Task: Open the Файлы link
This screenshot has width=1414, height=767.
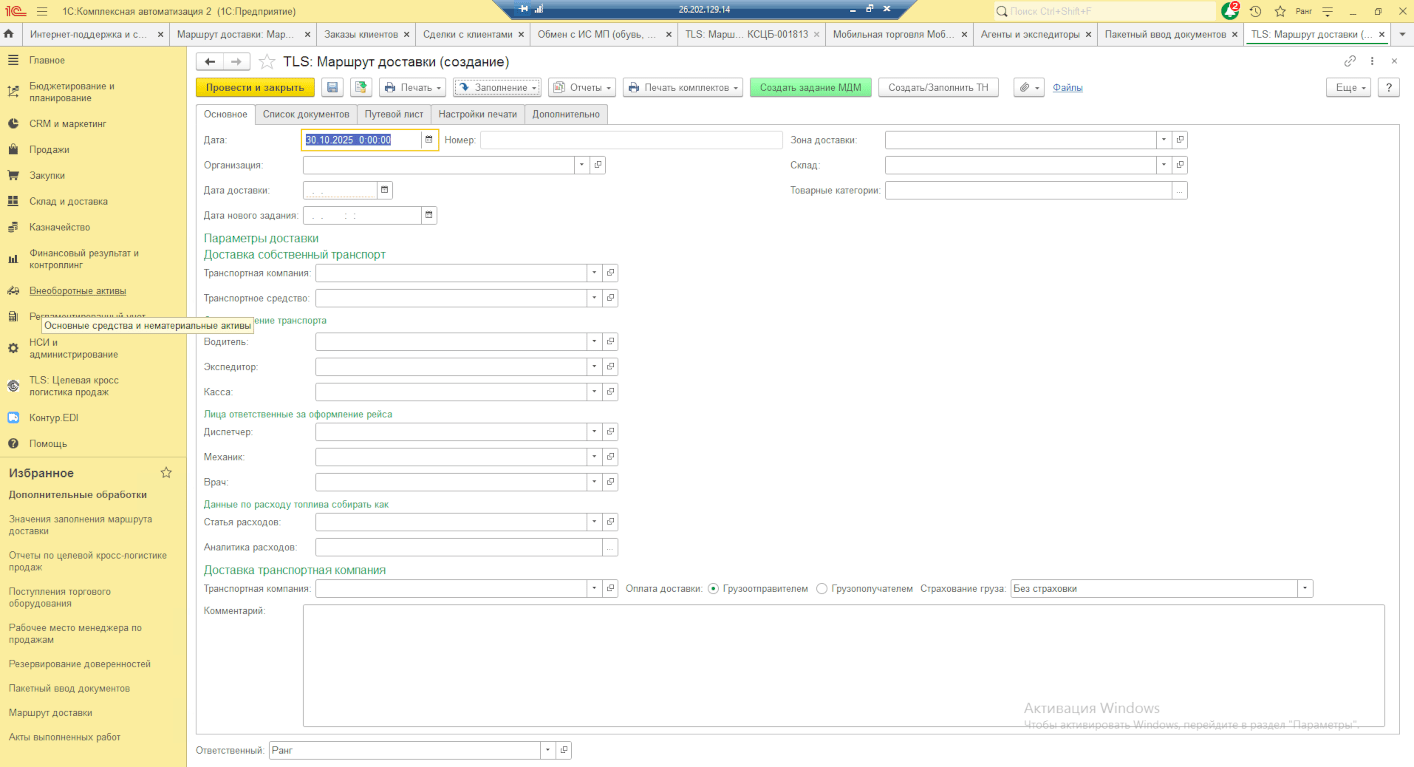Action: click(1067, 88)
